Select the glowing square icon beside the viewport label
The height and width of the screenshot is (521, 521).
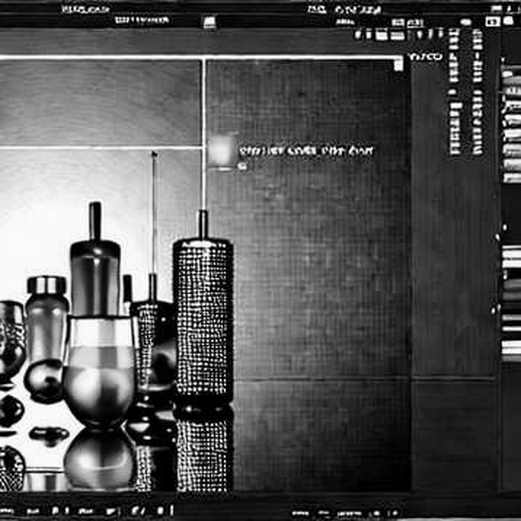pyautogui.click(x=221, y=151)
